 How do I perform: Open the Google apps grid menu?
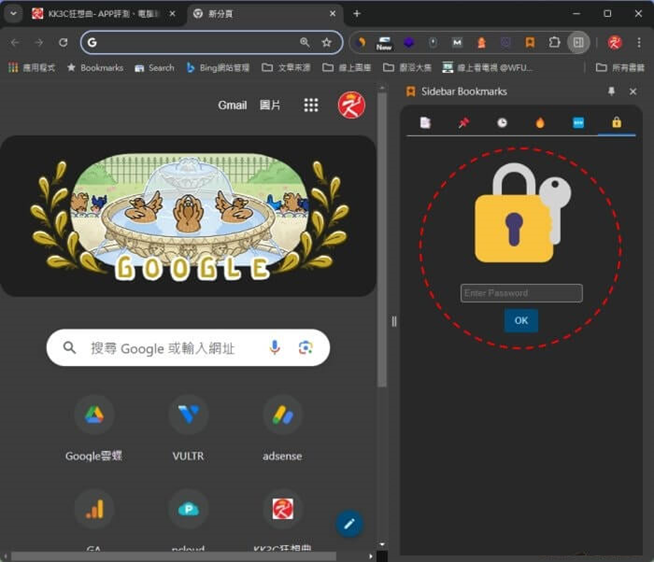coord(311,105)
